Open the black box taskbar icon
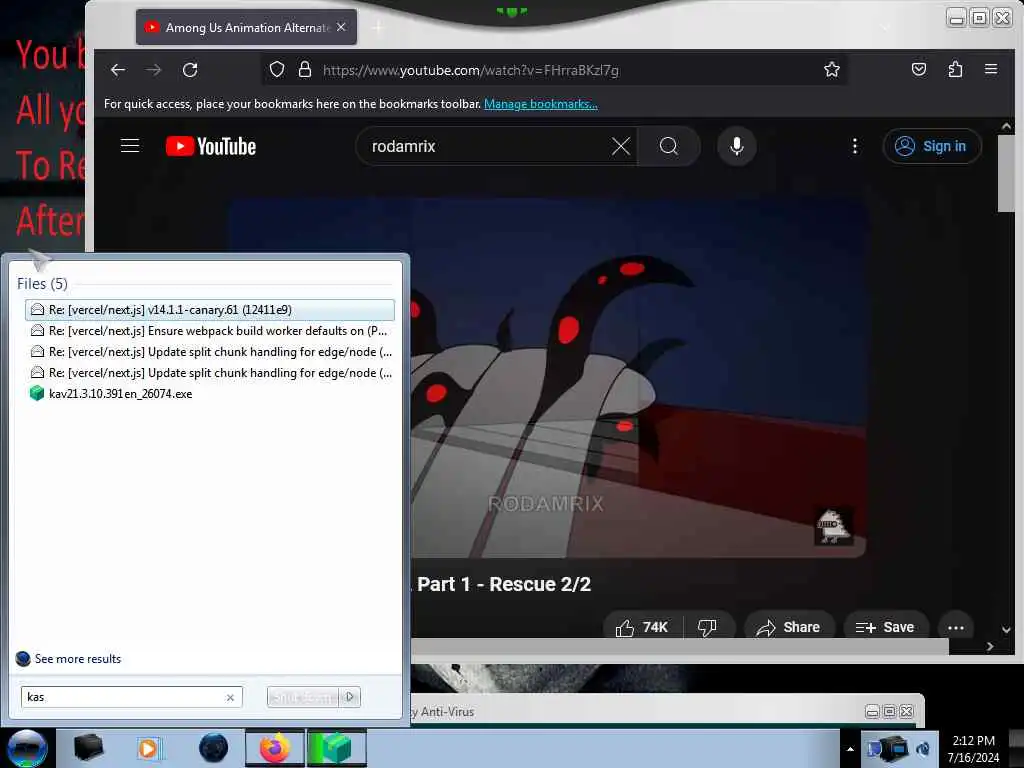 88,748
